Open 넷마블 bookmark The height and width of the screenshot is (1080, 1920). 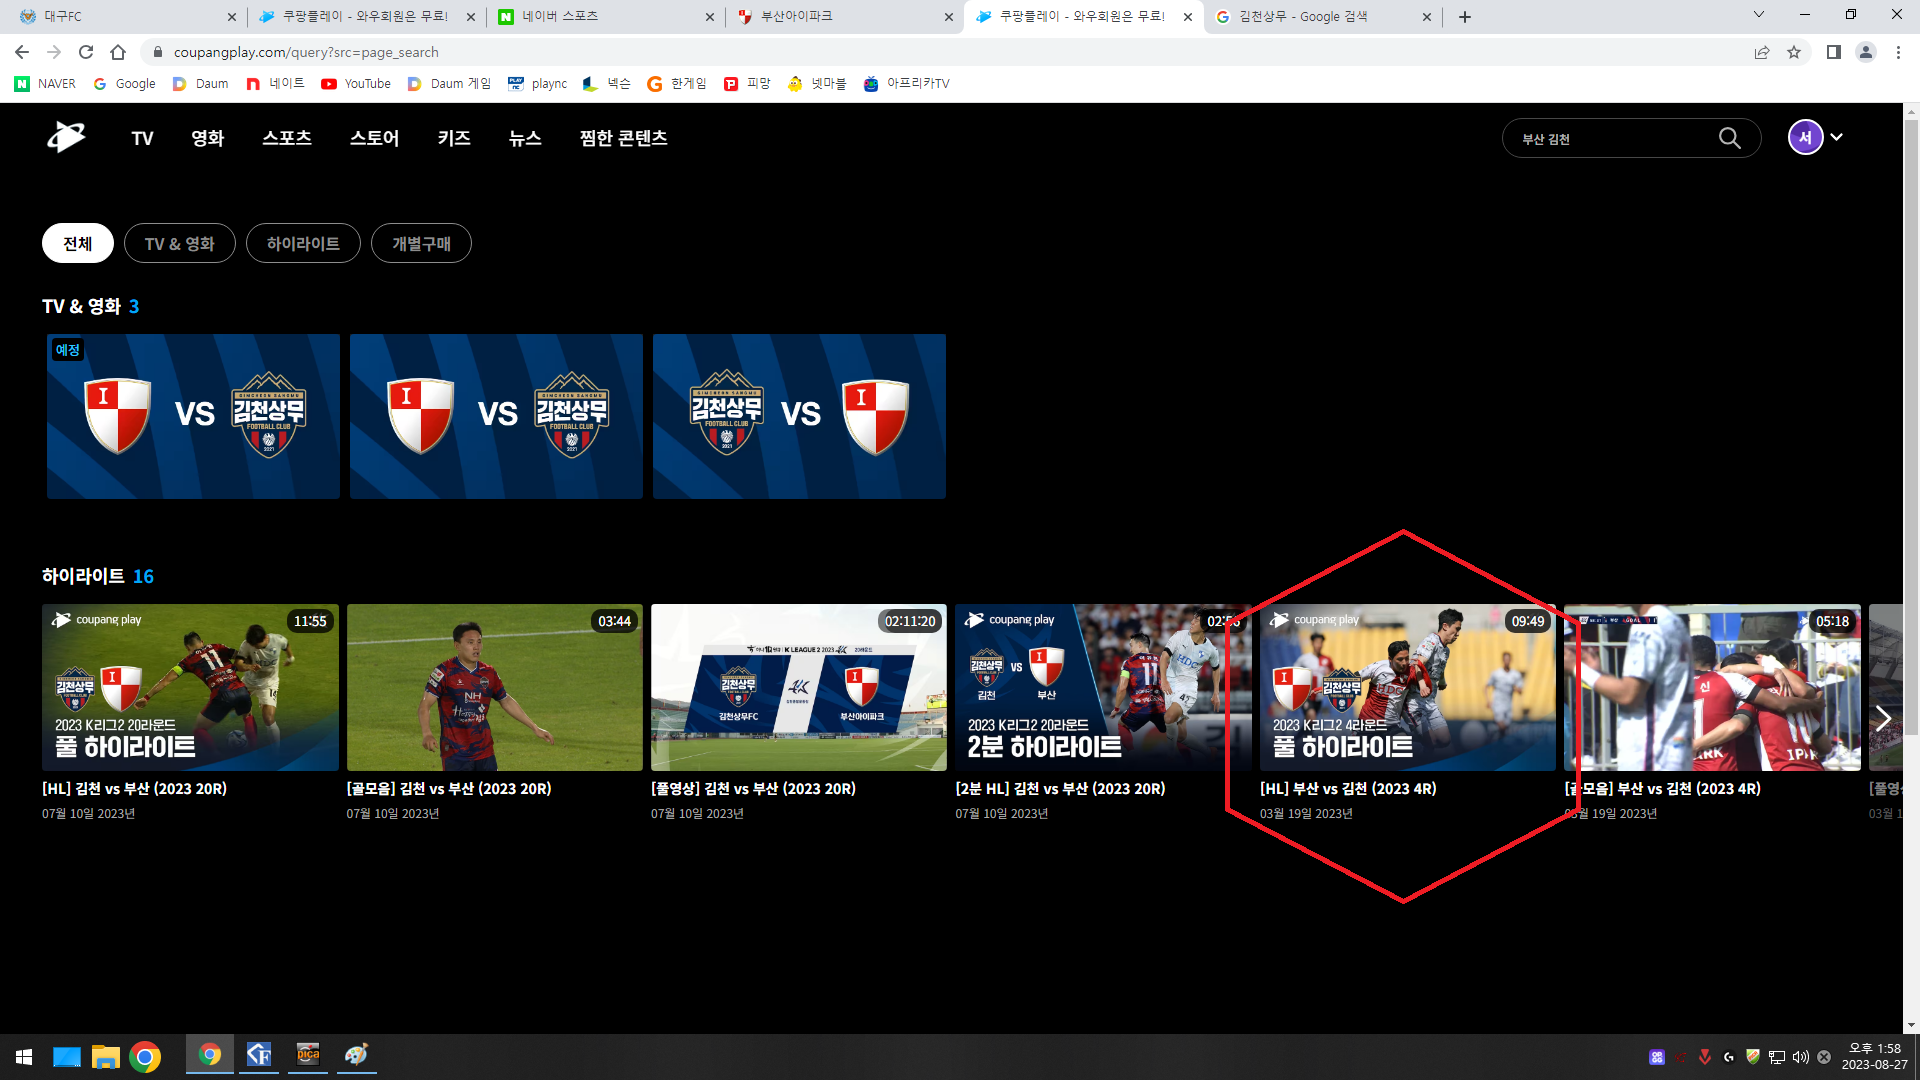[x=817, y=84]
